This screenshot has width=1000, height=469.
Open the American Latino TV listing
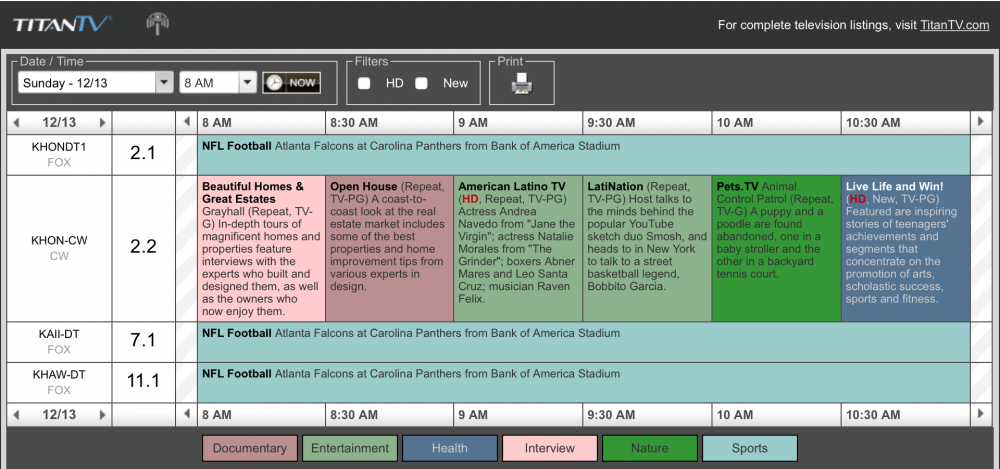tap(518, 248)
